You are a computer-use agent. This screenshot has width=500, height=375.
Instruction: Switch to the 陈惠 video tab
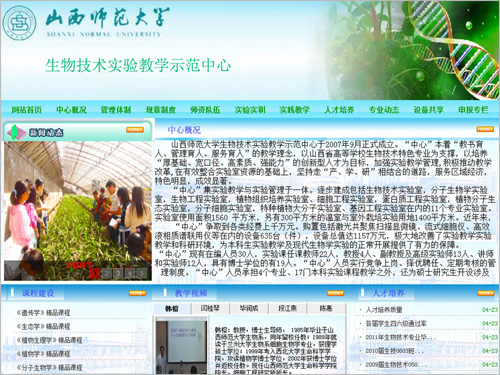[326, 308]
